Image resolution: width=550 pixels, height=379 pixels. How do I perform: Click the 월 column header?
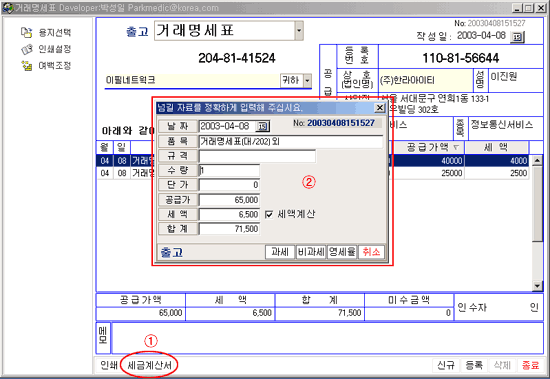(x=105, y=147)
